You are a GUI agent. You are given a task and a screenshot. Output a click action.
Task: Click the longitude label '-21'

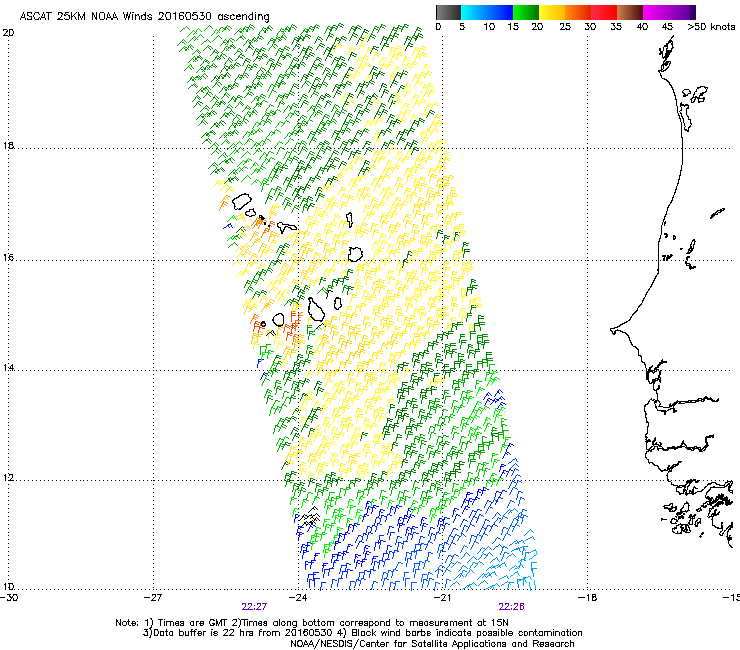[442, 598]
